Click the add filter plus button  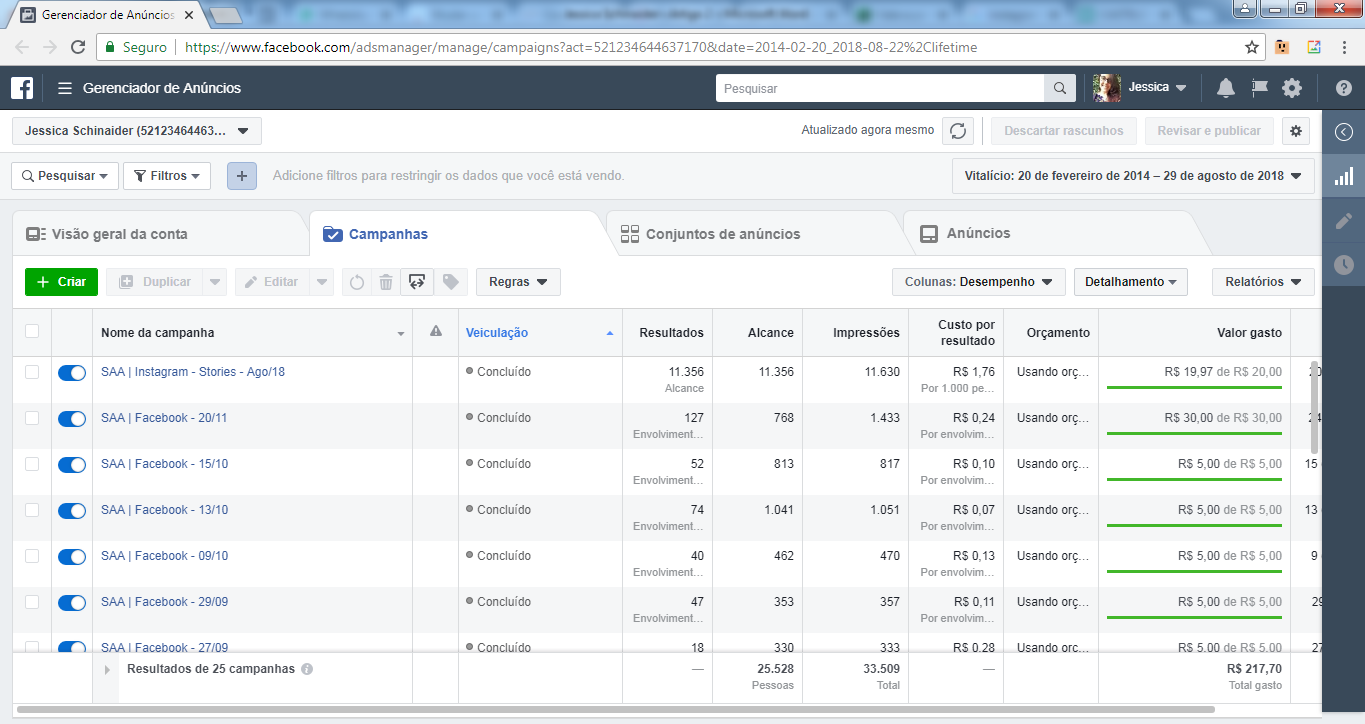pos(241,176)
